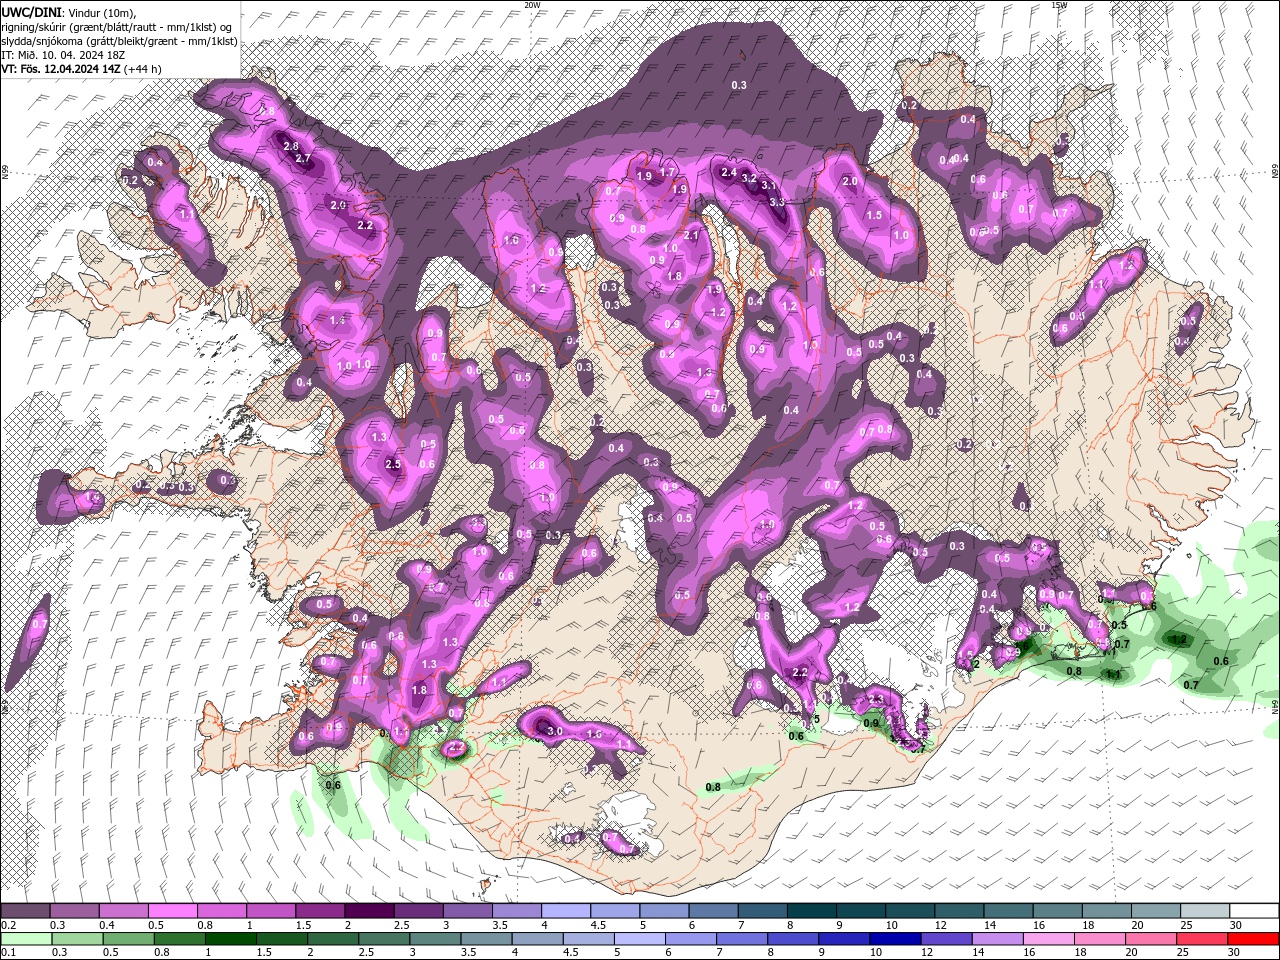
Task: Click the light grey 25–30 legend swatch
Action: (1205, 911)
